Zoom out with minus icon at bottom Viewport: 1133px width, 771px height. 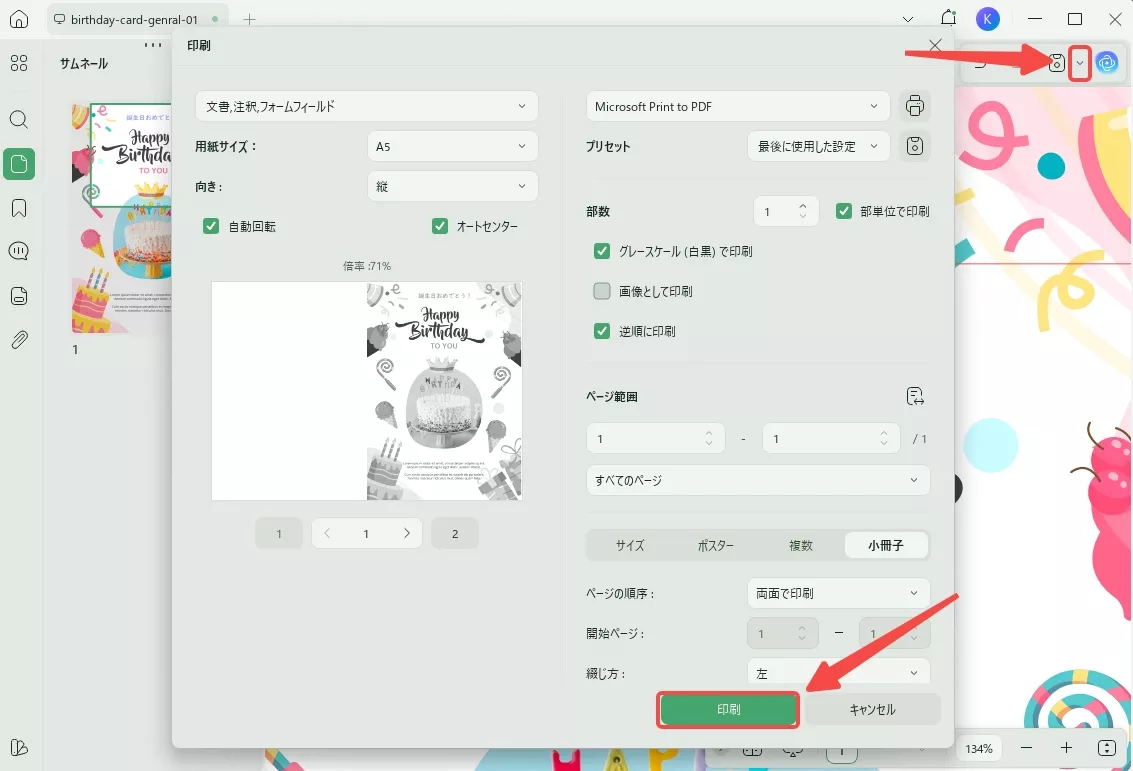(1027, 748)
